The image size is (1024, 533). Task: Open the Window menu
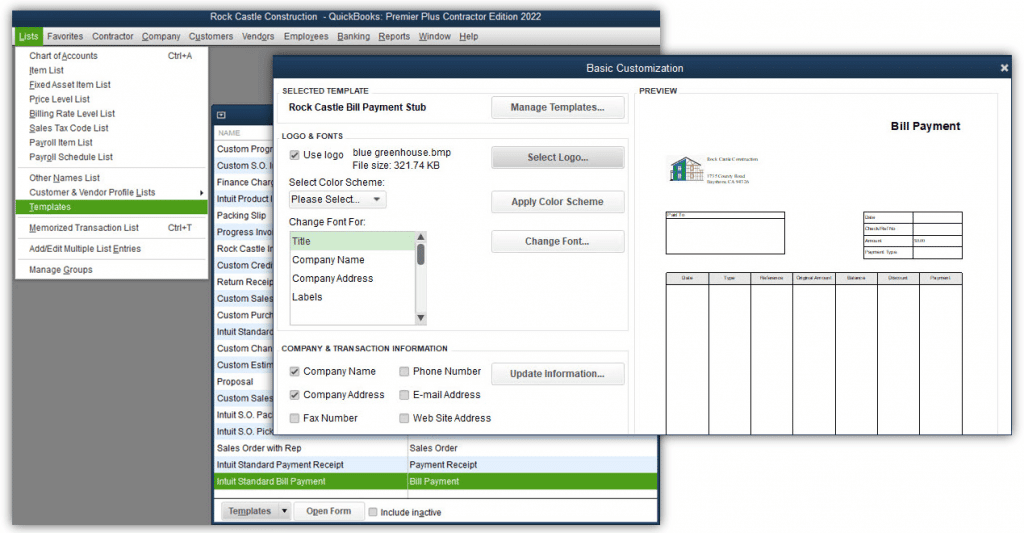(434, 37)
